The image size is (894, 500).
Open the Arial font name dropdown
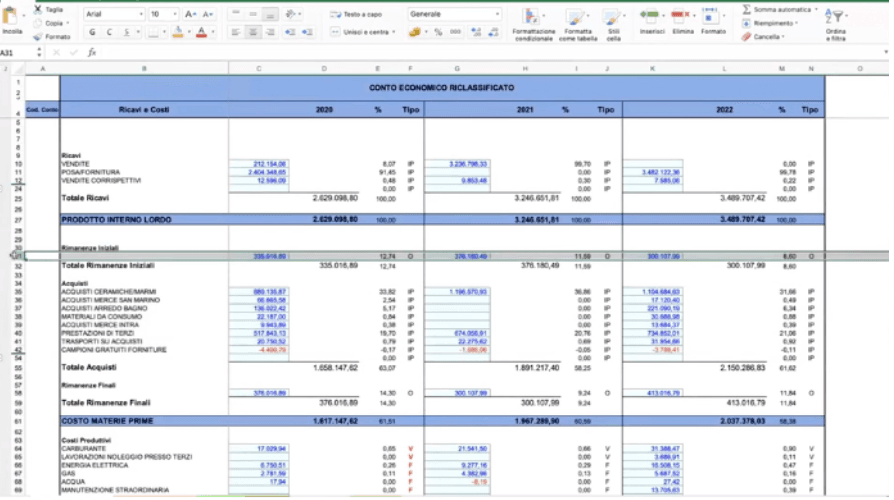(112, 15)
